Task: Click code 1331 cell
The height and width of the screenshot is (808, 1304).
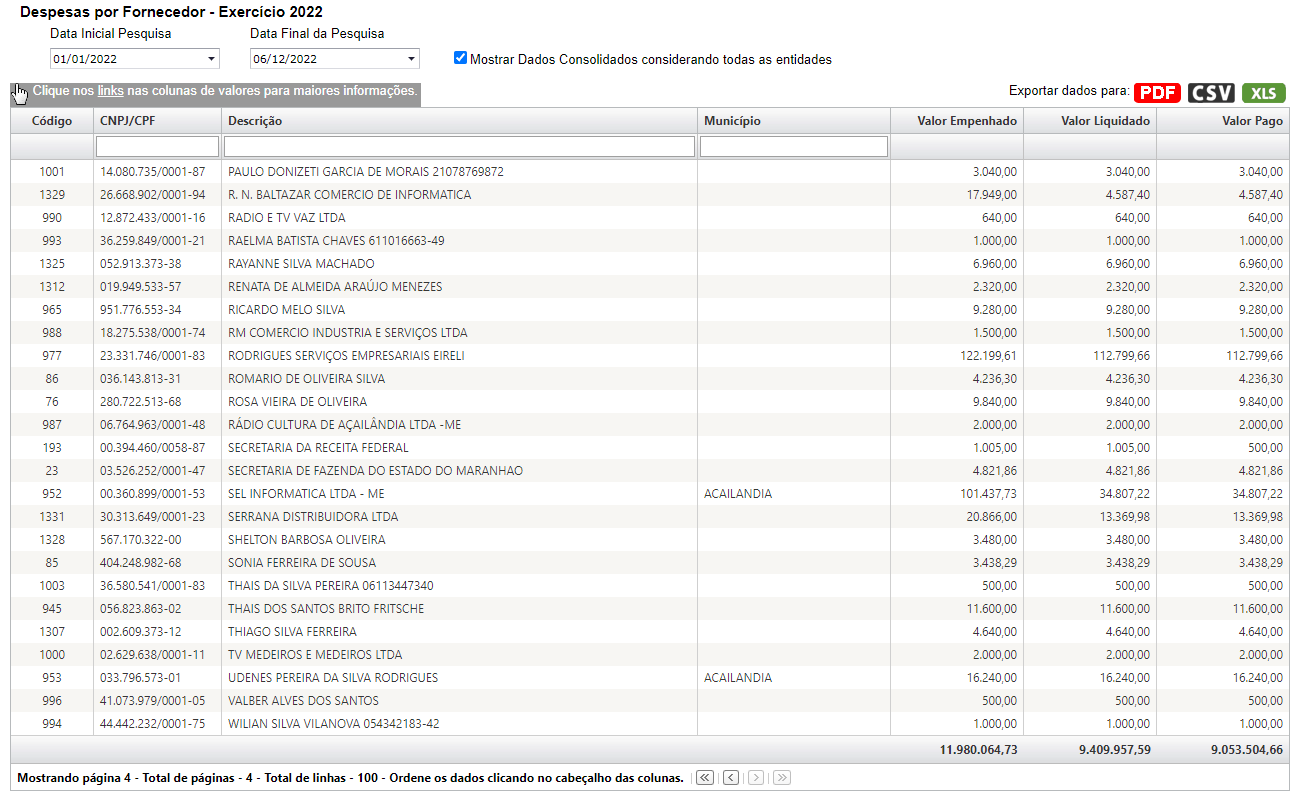Action: pyautogui.click(x=52, y=517)
